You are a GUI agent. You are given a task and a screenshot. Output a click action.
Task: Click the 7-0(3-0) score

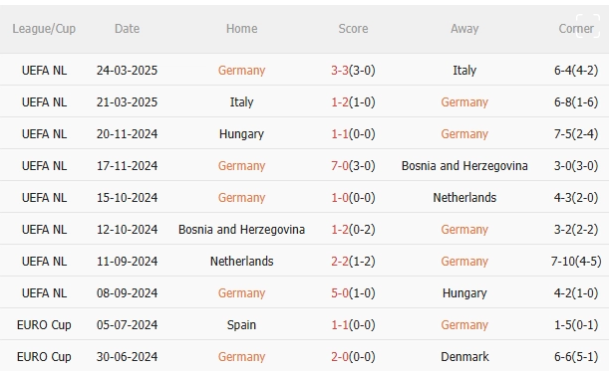pos(353,166)
